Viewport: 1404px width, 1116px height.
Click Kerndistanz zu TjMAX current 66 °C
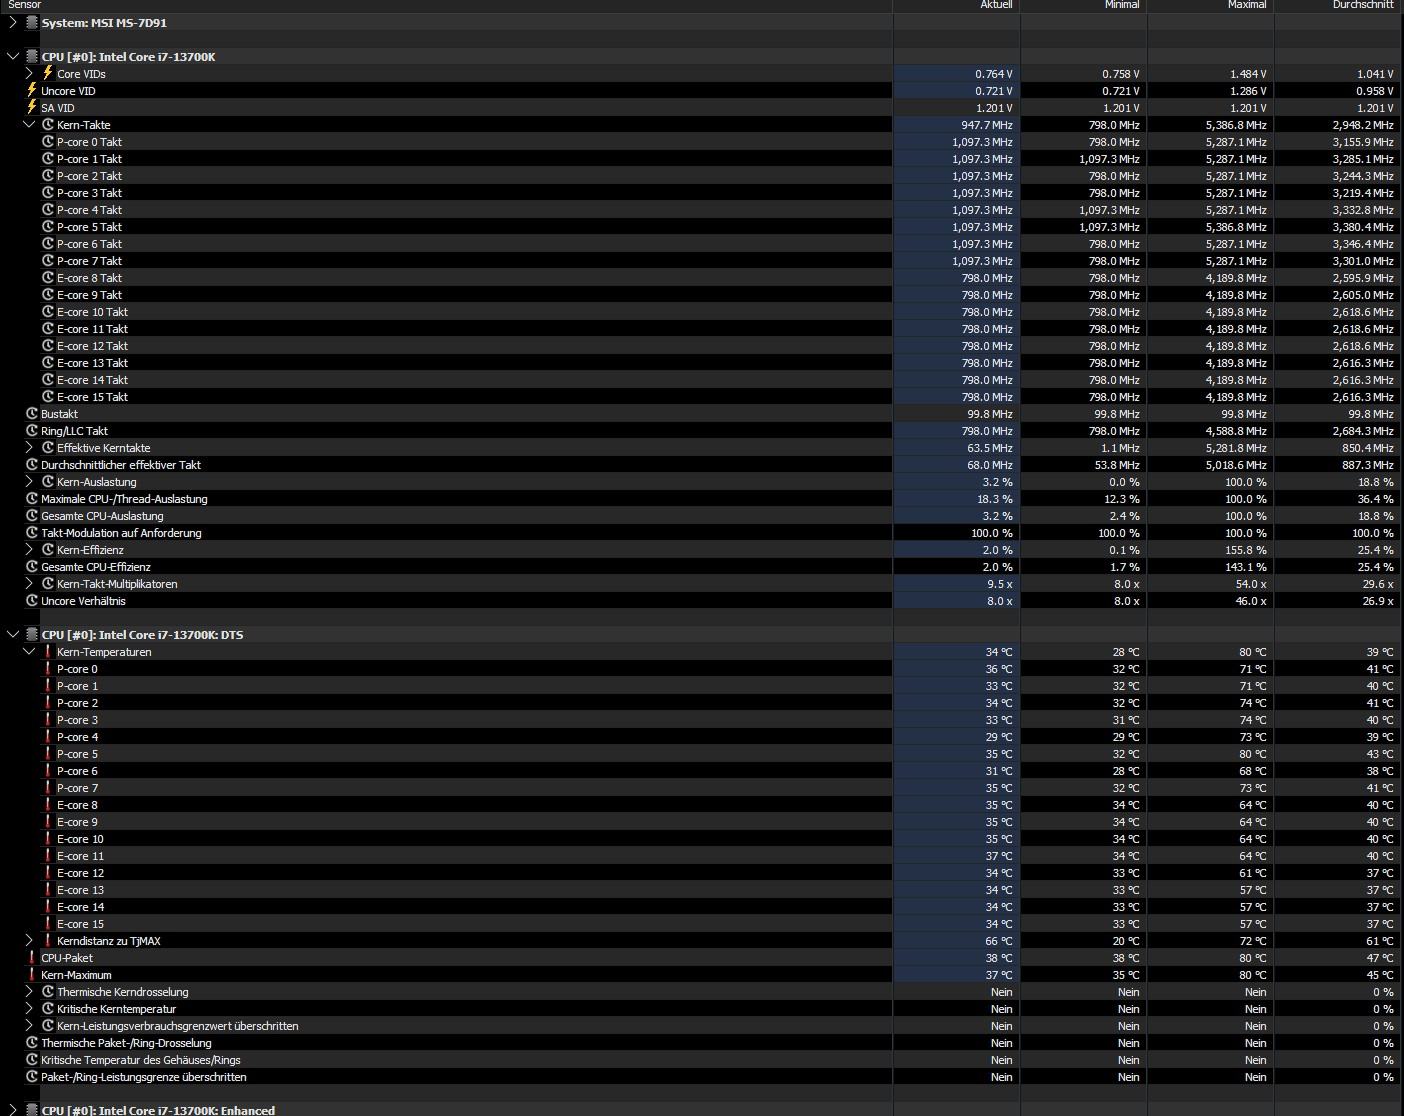(998, 941)
